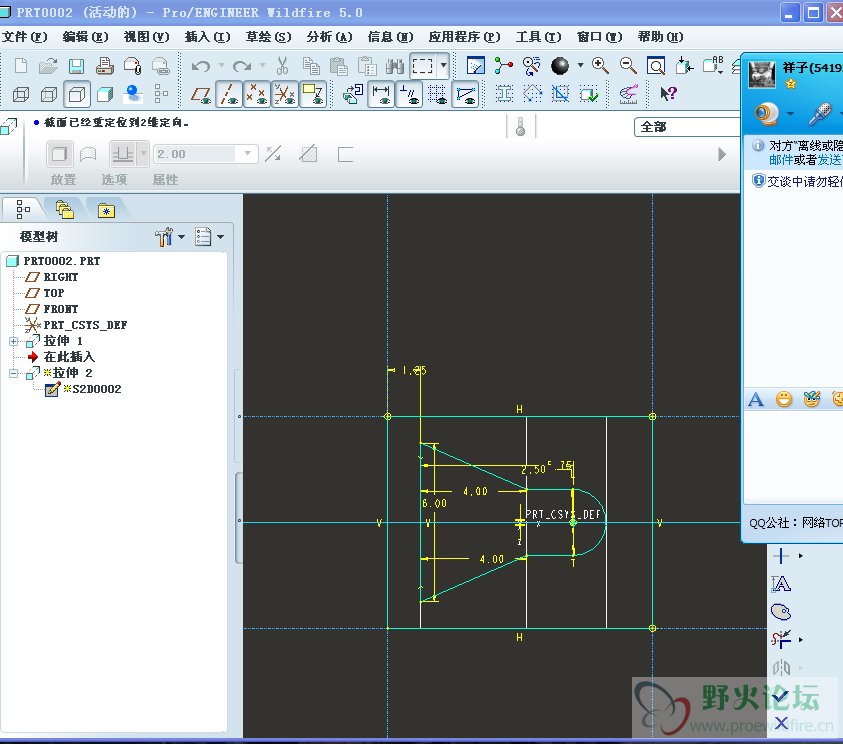Click the overlapping geometry check icon
The width and height of the screenshot is (843, 744).
560,94
